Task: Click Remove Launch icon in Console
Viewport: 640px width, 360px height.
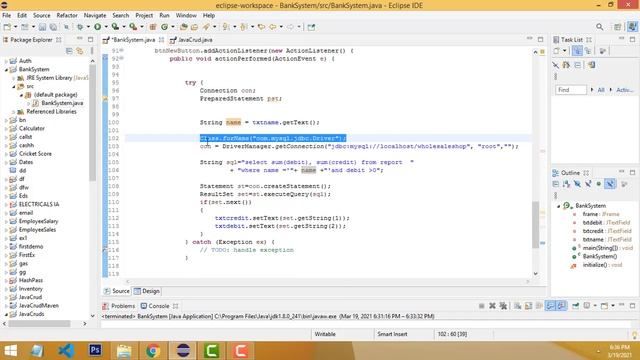Action: [x=492, y=306]
